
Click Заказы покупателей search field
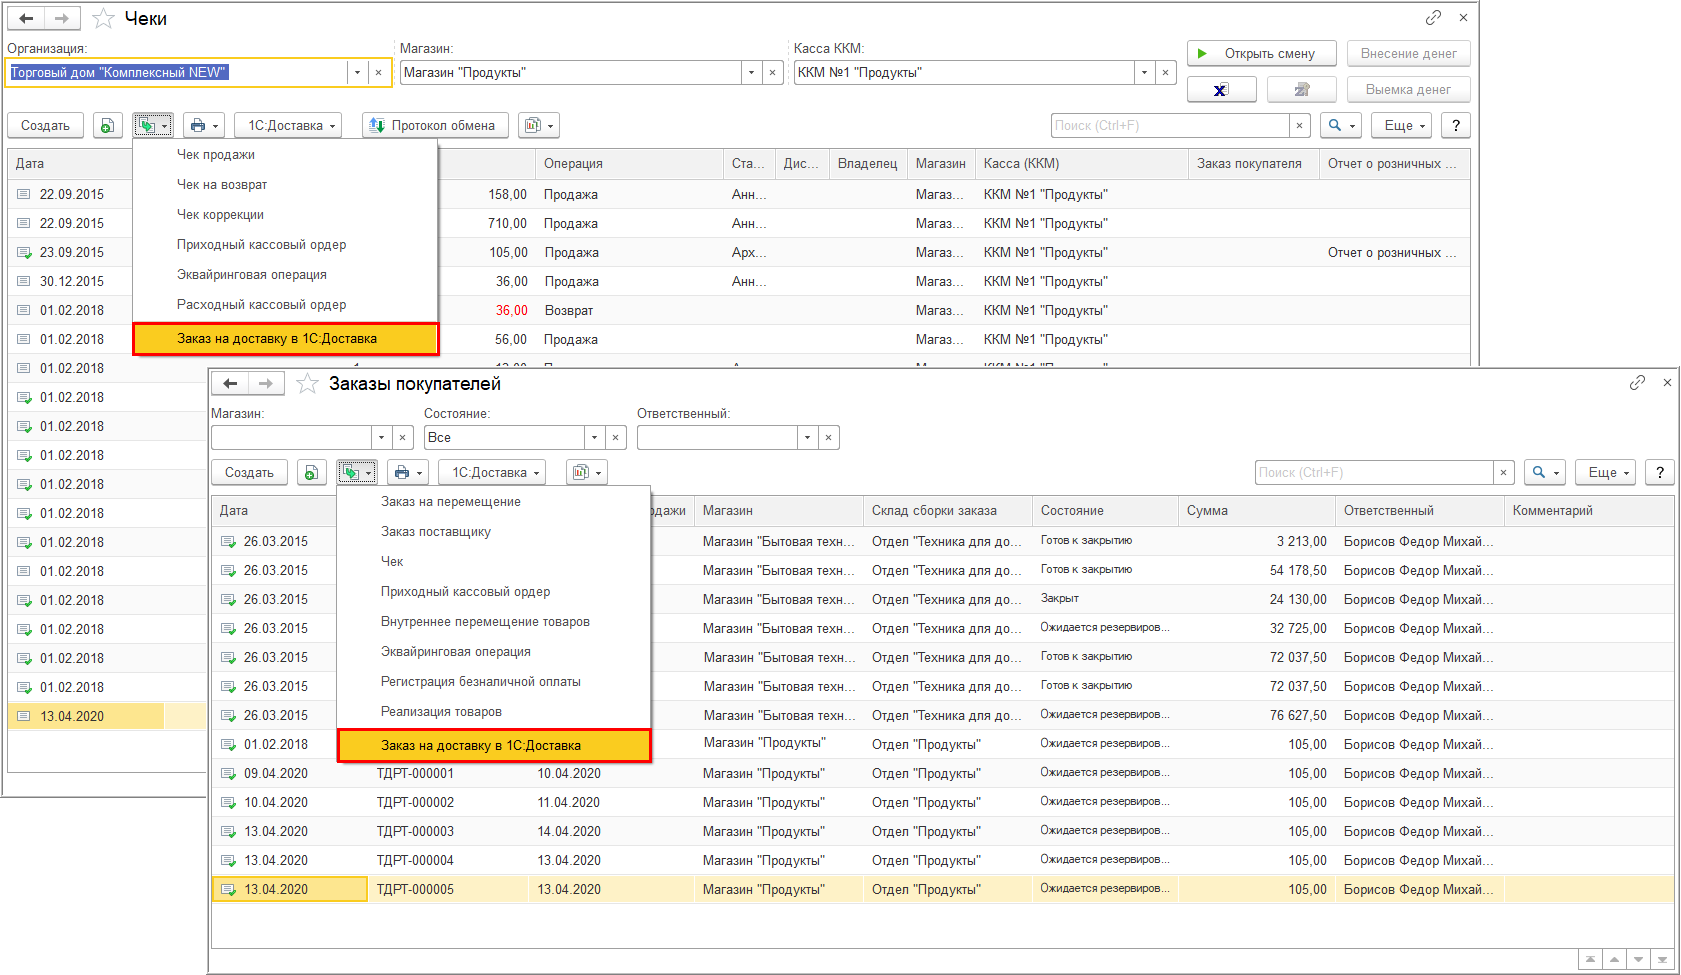pos(1374,472)
